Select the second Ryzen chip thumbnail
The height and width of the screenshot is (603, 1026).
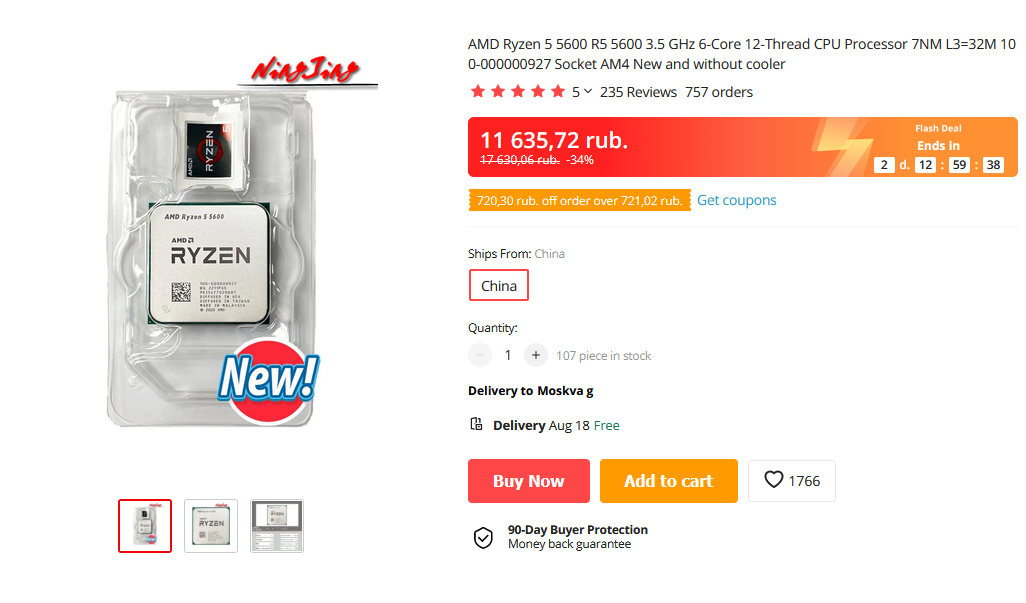coord(211,526)
